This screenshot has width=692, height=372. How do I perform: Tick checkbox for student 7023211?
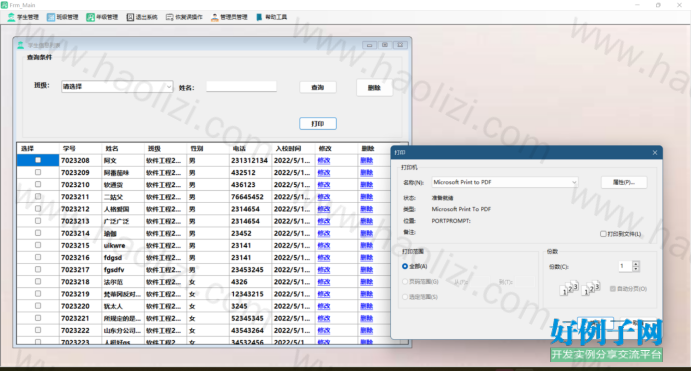click(38, 196)
